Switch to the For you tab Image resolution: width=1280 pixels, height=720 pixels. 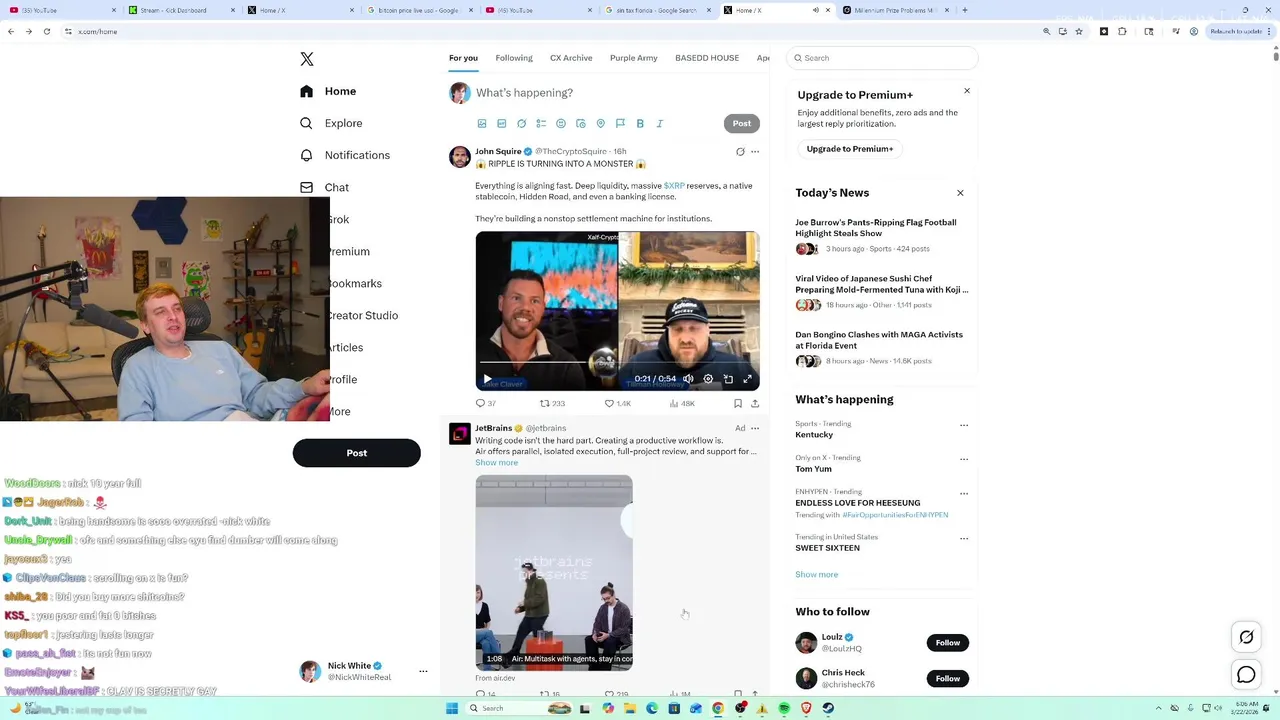pyautogui.click(x=463, y=58)
